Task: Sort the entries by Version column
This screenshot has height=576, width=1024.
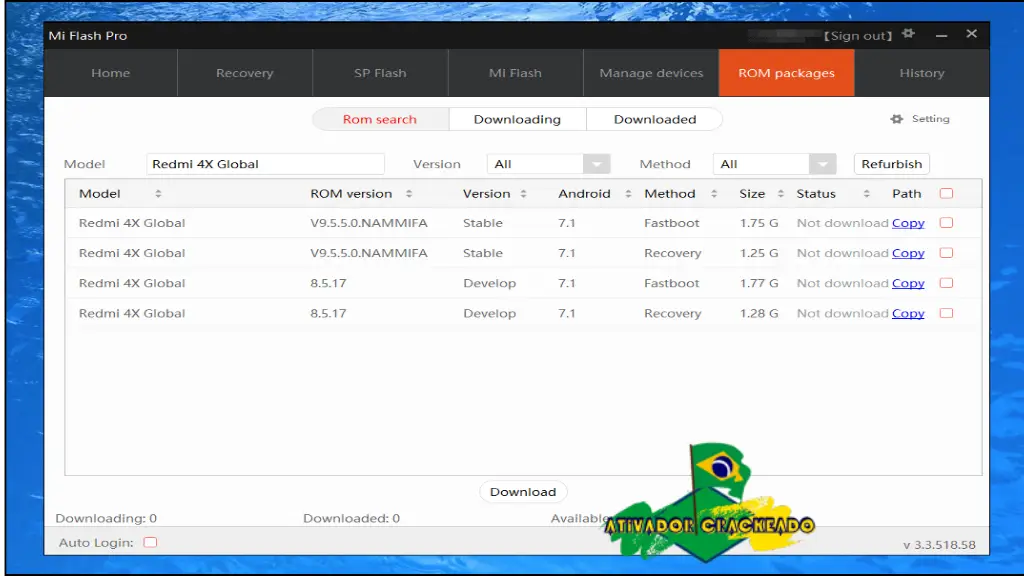Action: (x=523, y=193)
